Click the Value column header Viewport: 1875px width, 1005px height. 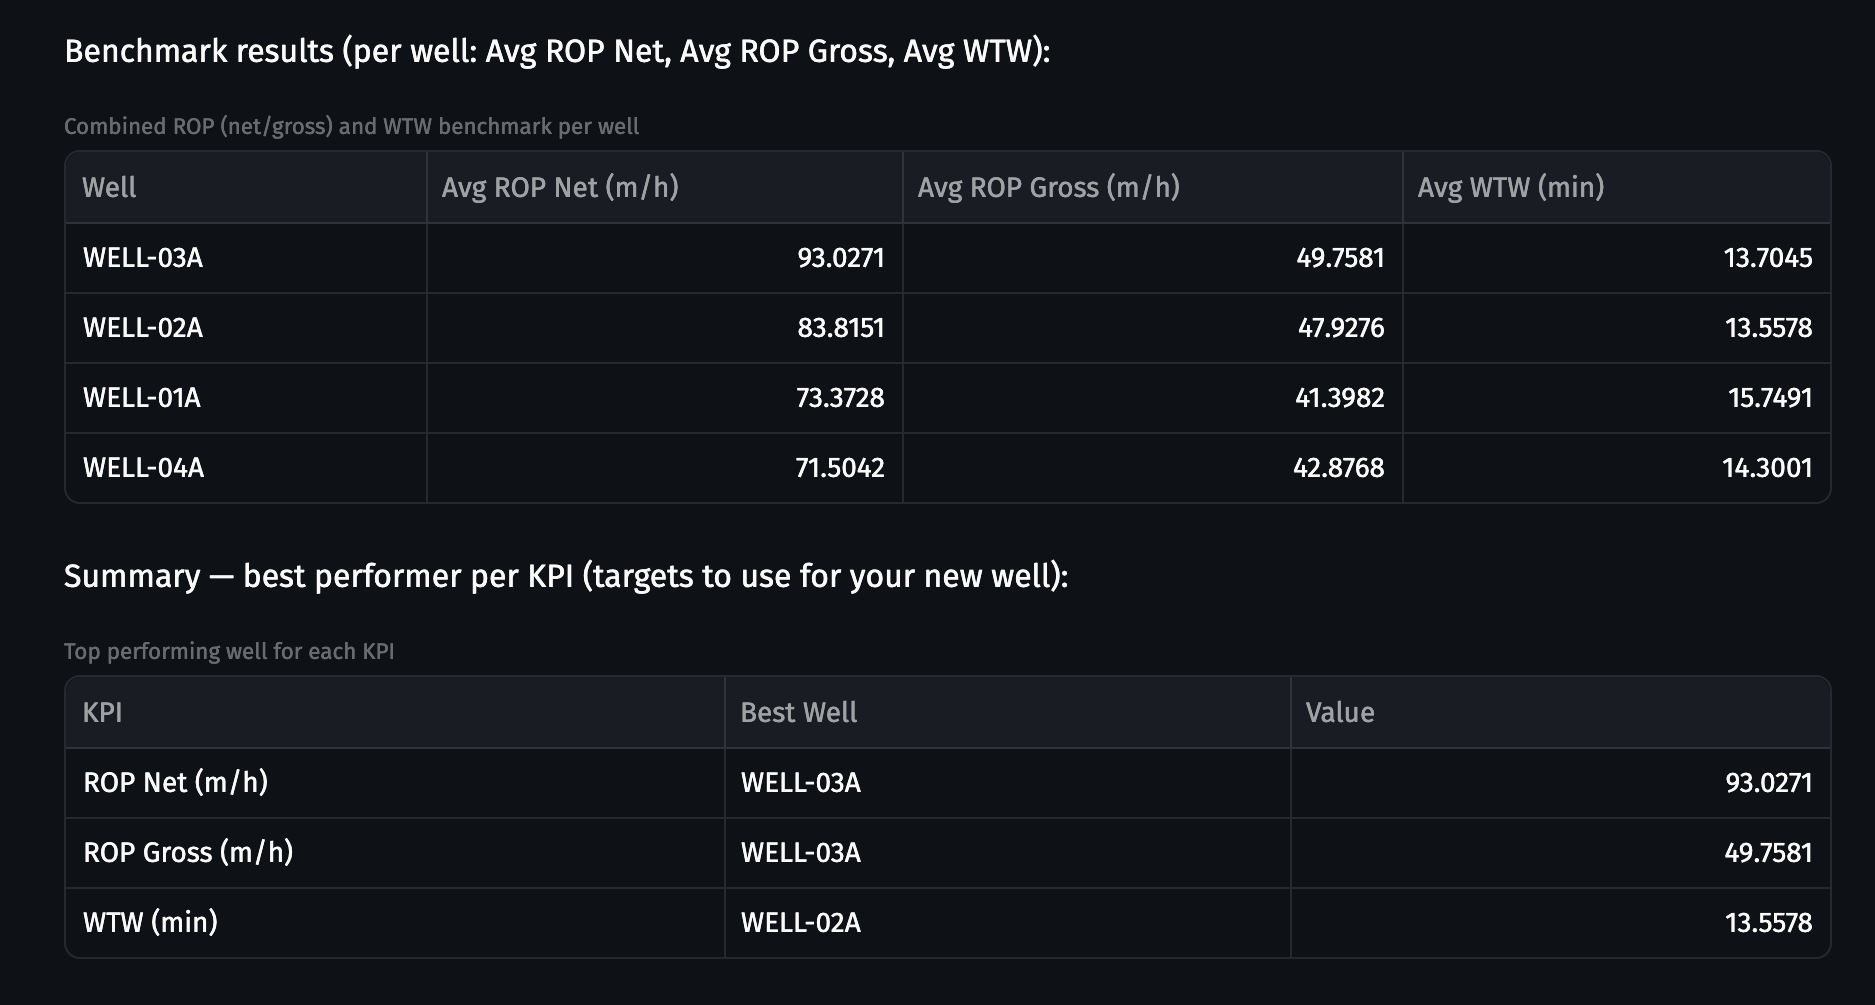(1339, 713)
